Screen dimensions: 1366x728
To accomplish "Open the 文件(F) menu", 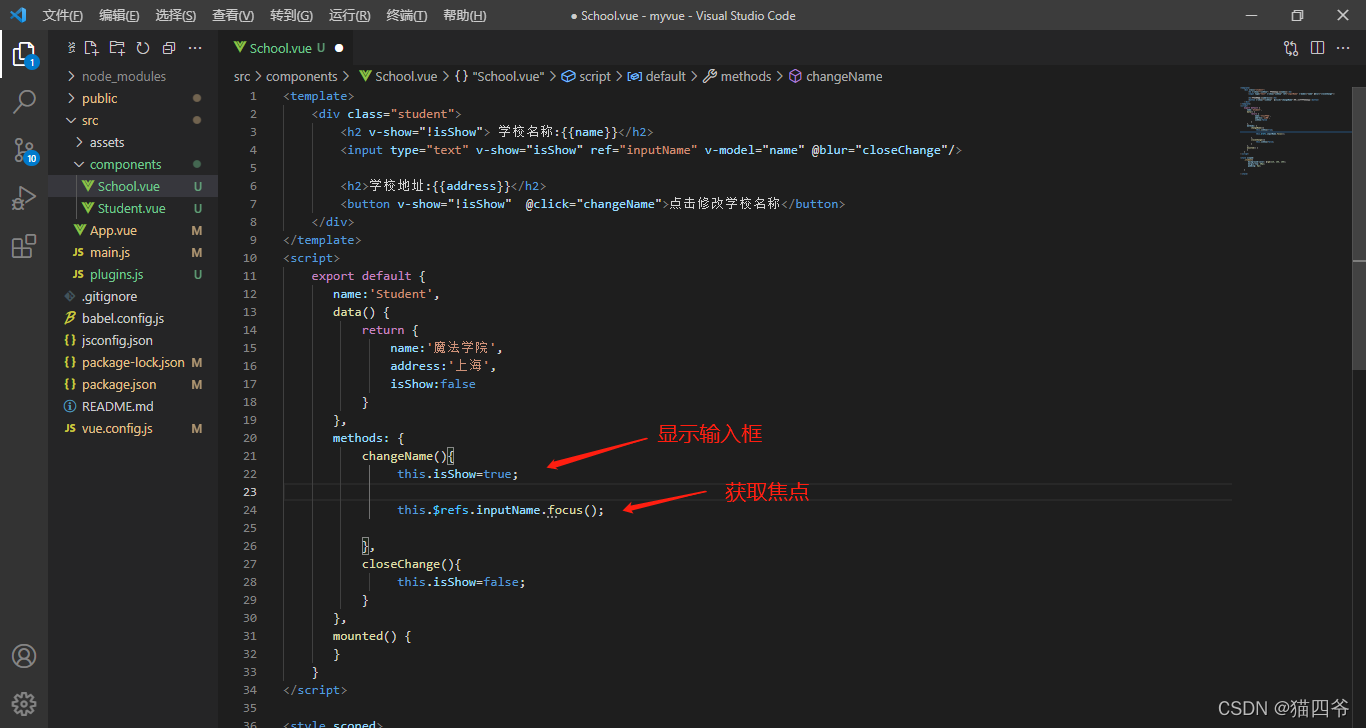I will click(63, 15).
